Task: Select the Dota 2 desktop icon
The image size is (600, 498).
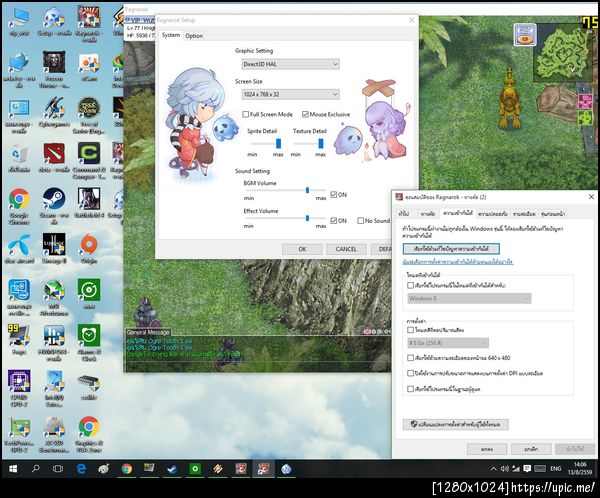Action: tap(54, 157)
